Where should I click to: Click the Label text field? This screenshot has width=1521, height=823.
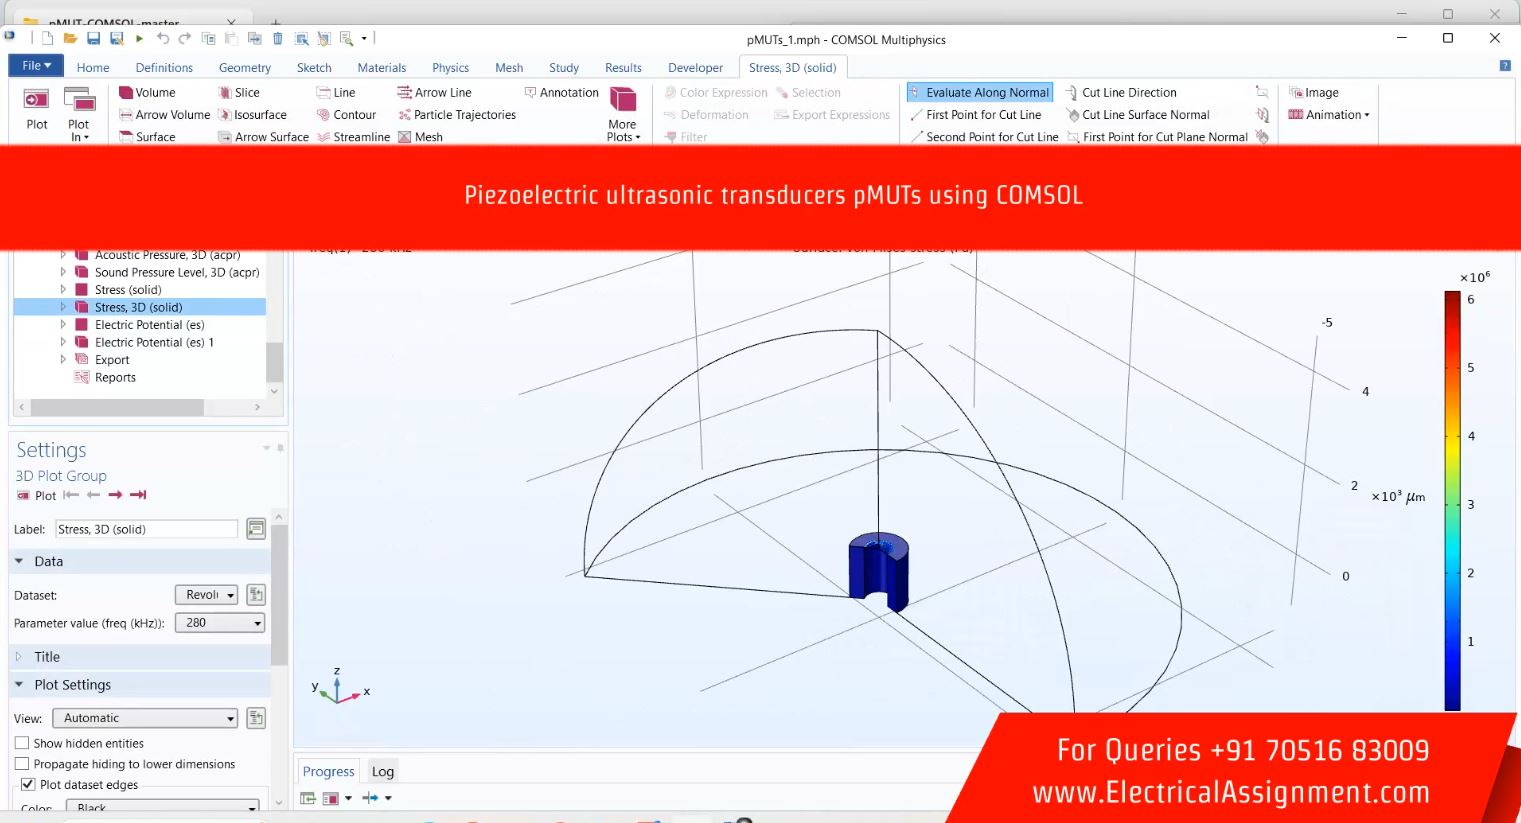pos(146,529)
